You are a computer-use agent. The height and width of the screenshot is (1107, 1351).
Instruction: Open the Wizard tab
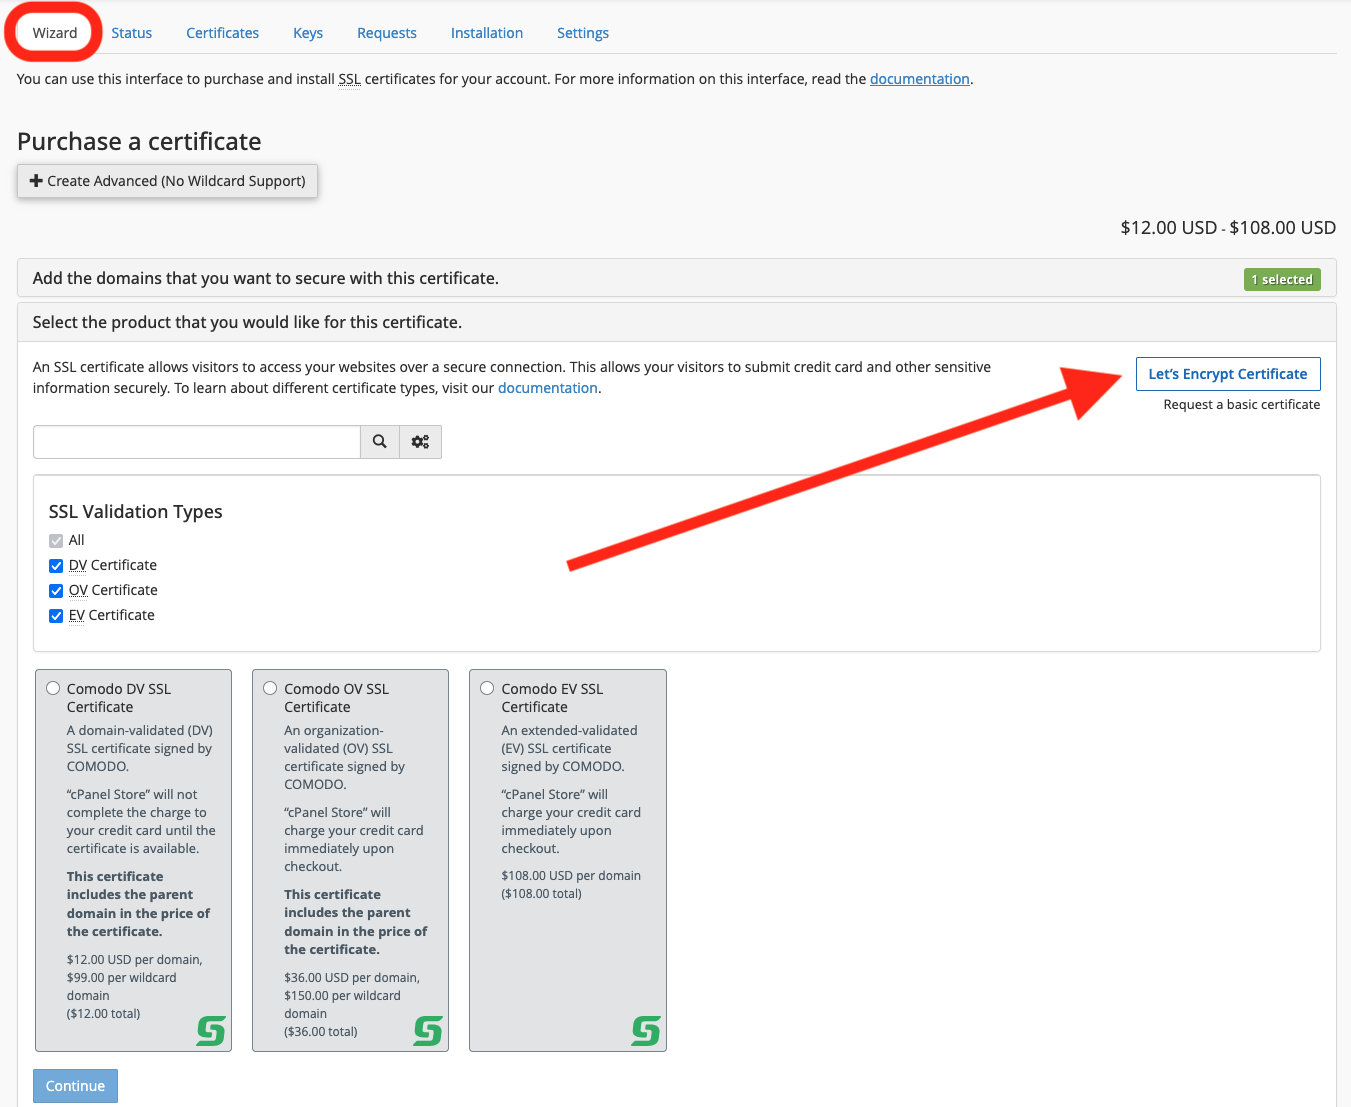pyautogui.click(x=55, y=33)
